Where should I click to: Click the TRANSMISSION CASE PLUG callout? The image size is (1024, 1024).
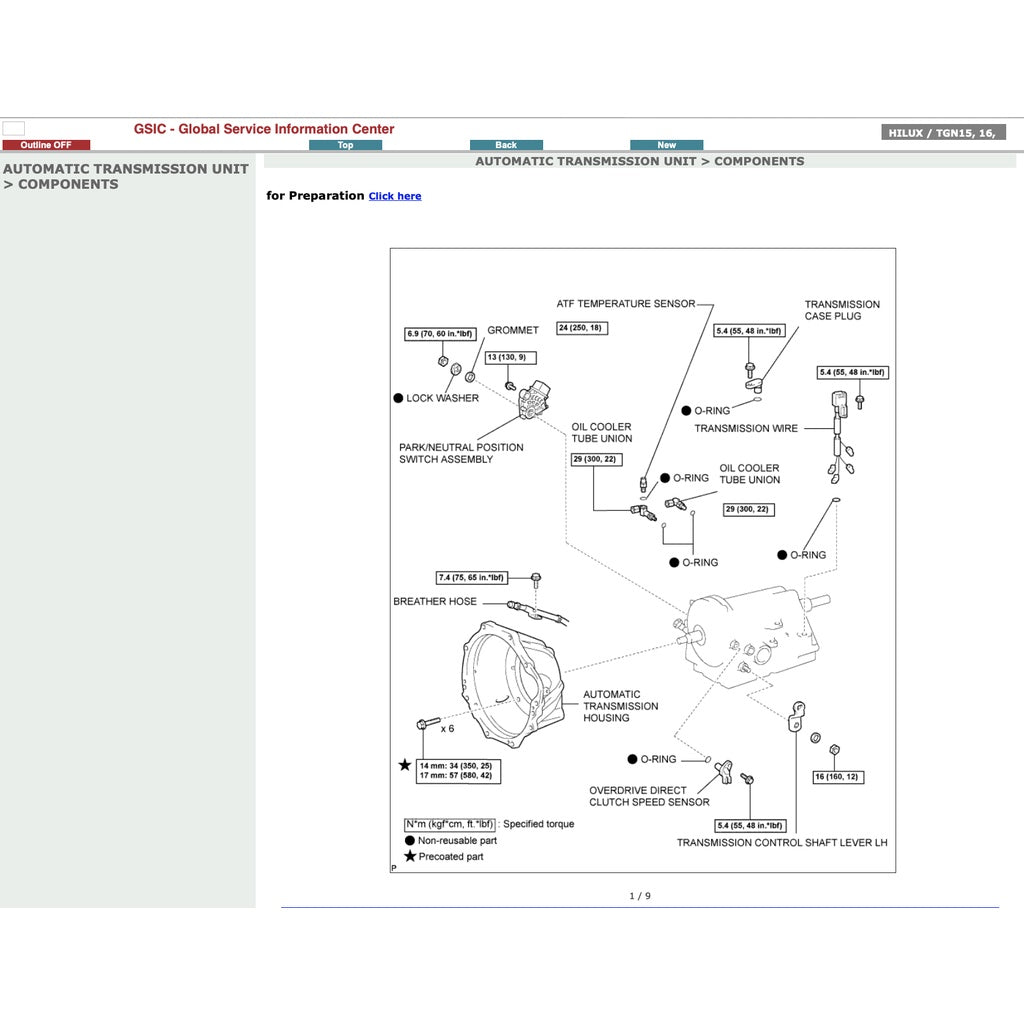pos(841,310)
